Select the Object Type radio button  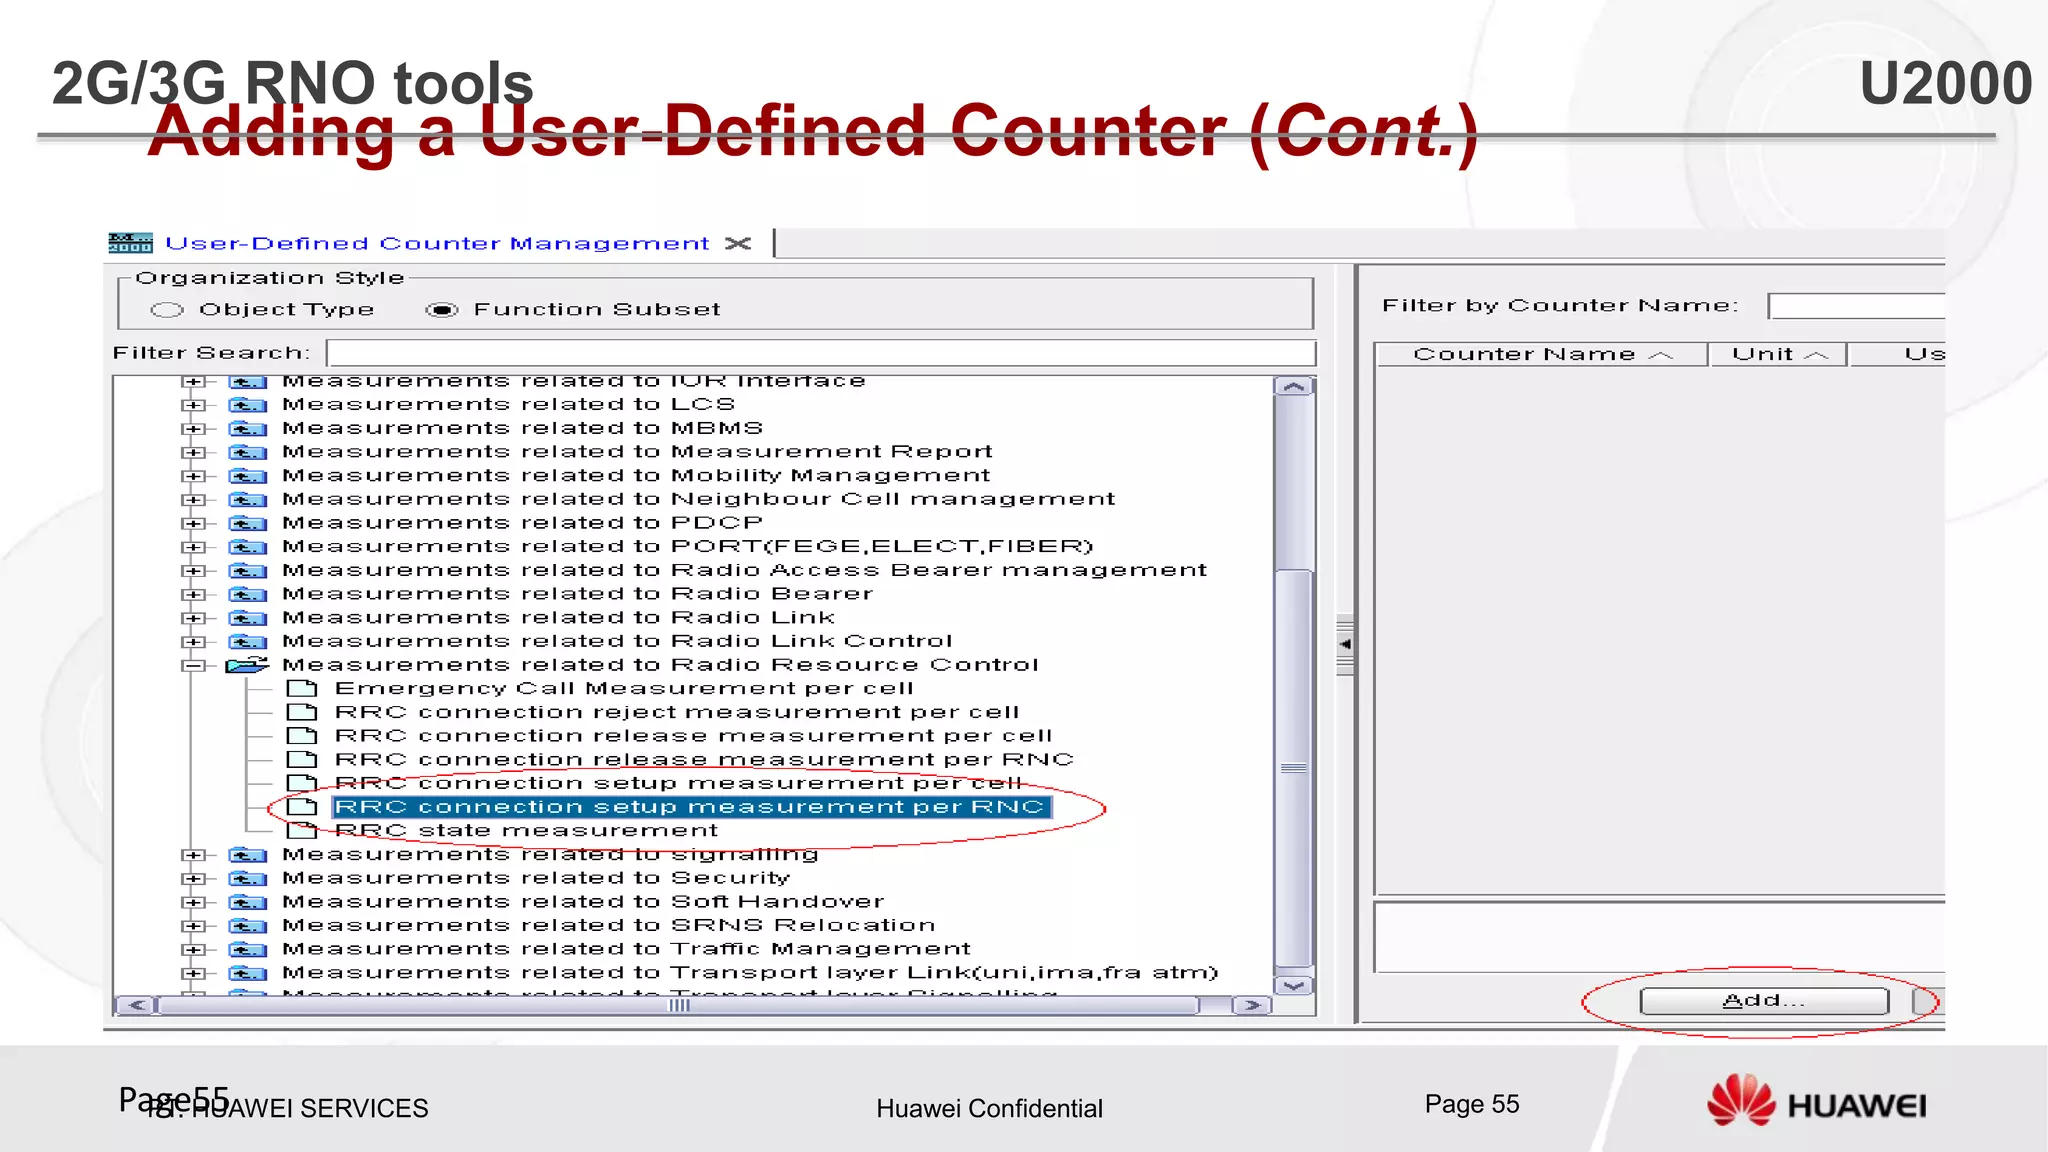(167, 310)
